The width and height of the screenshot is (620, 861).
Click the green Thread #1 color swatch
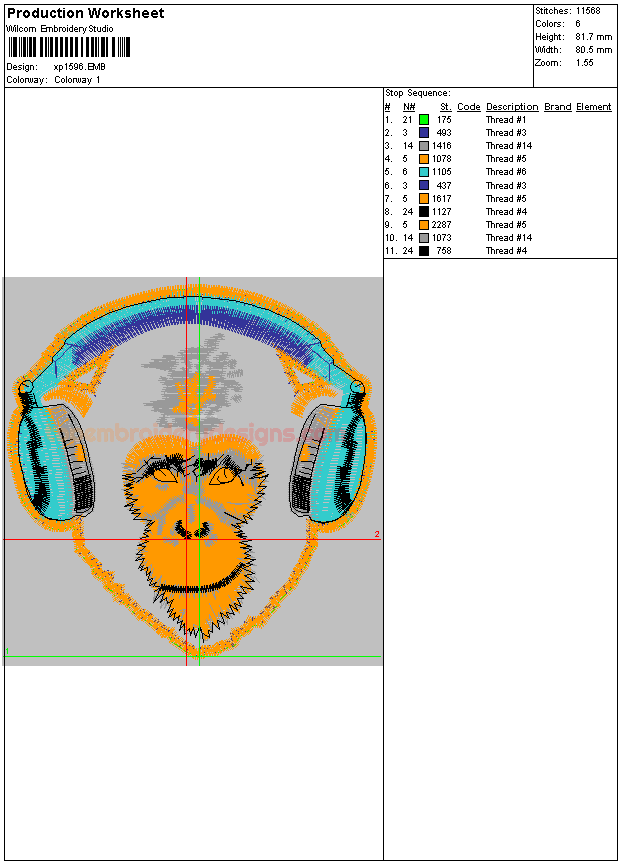coord(424,119)
